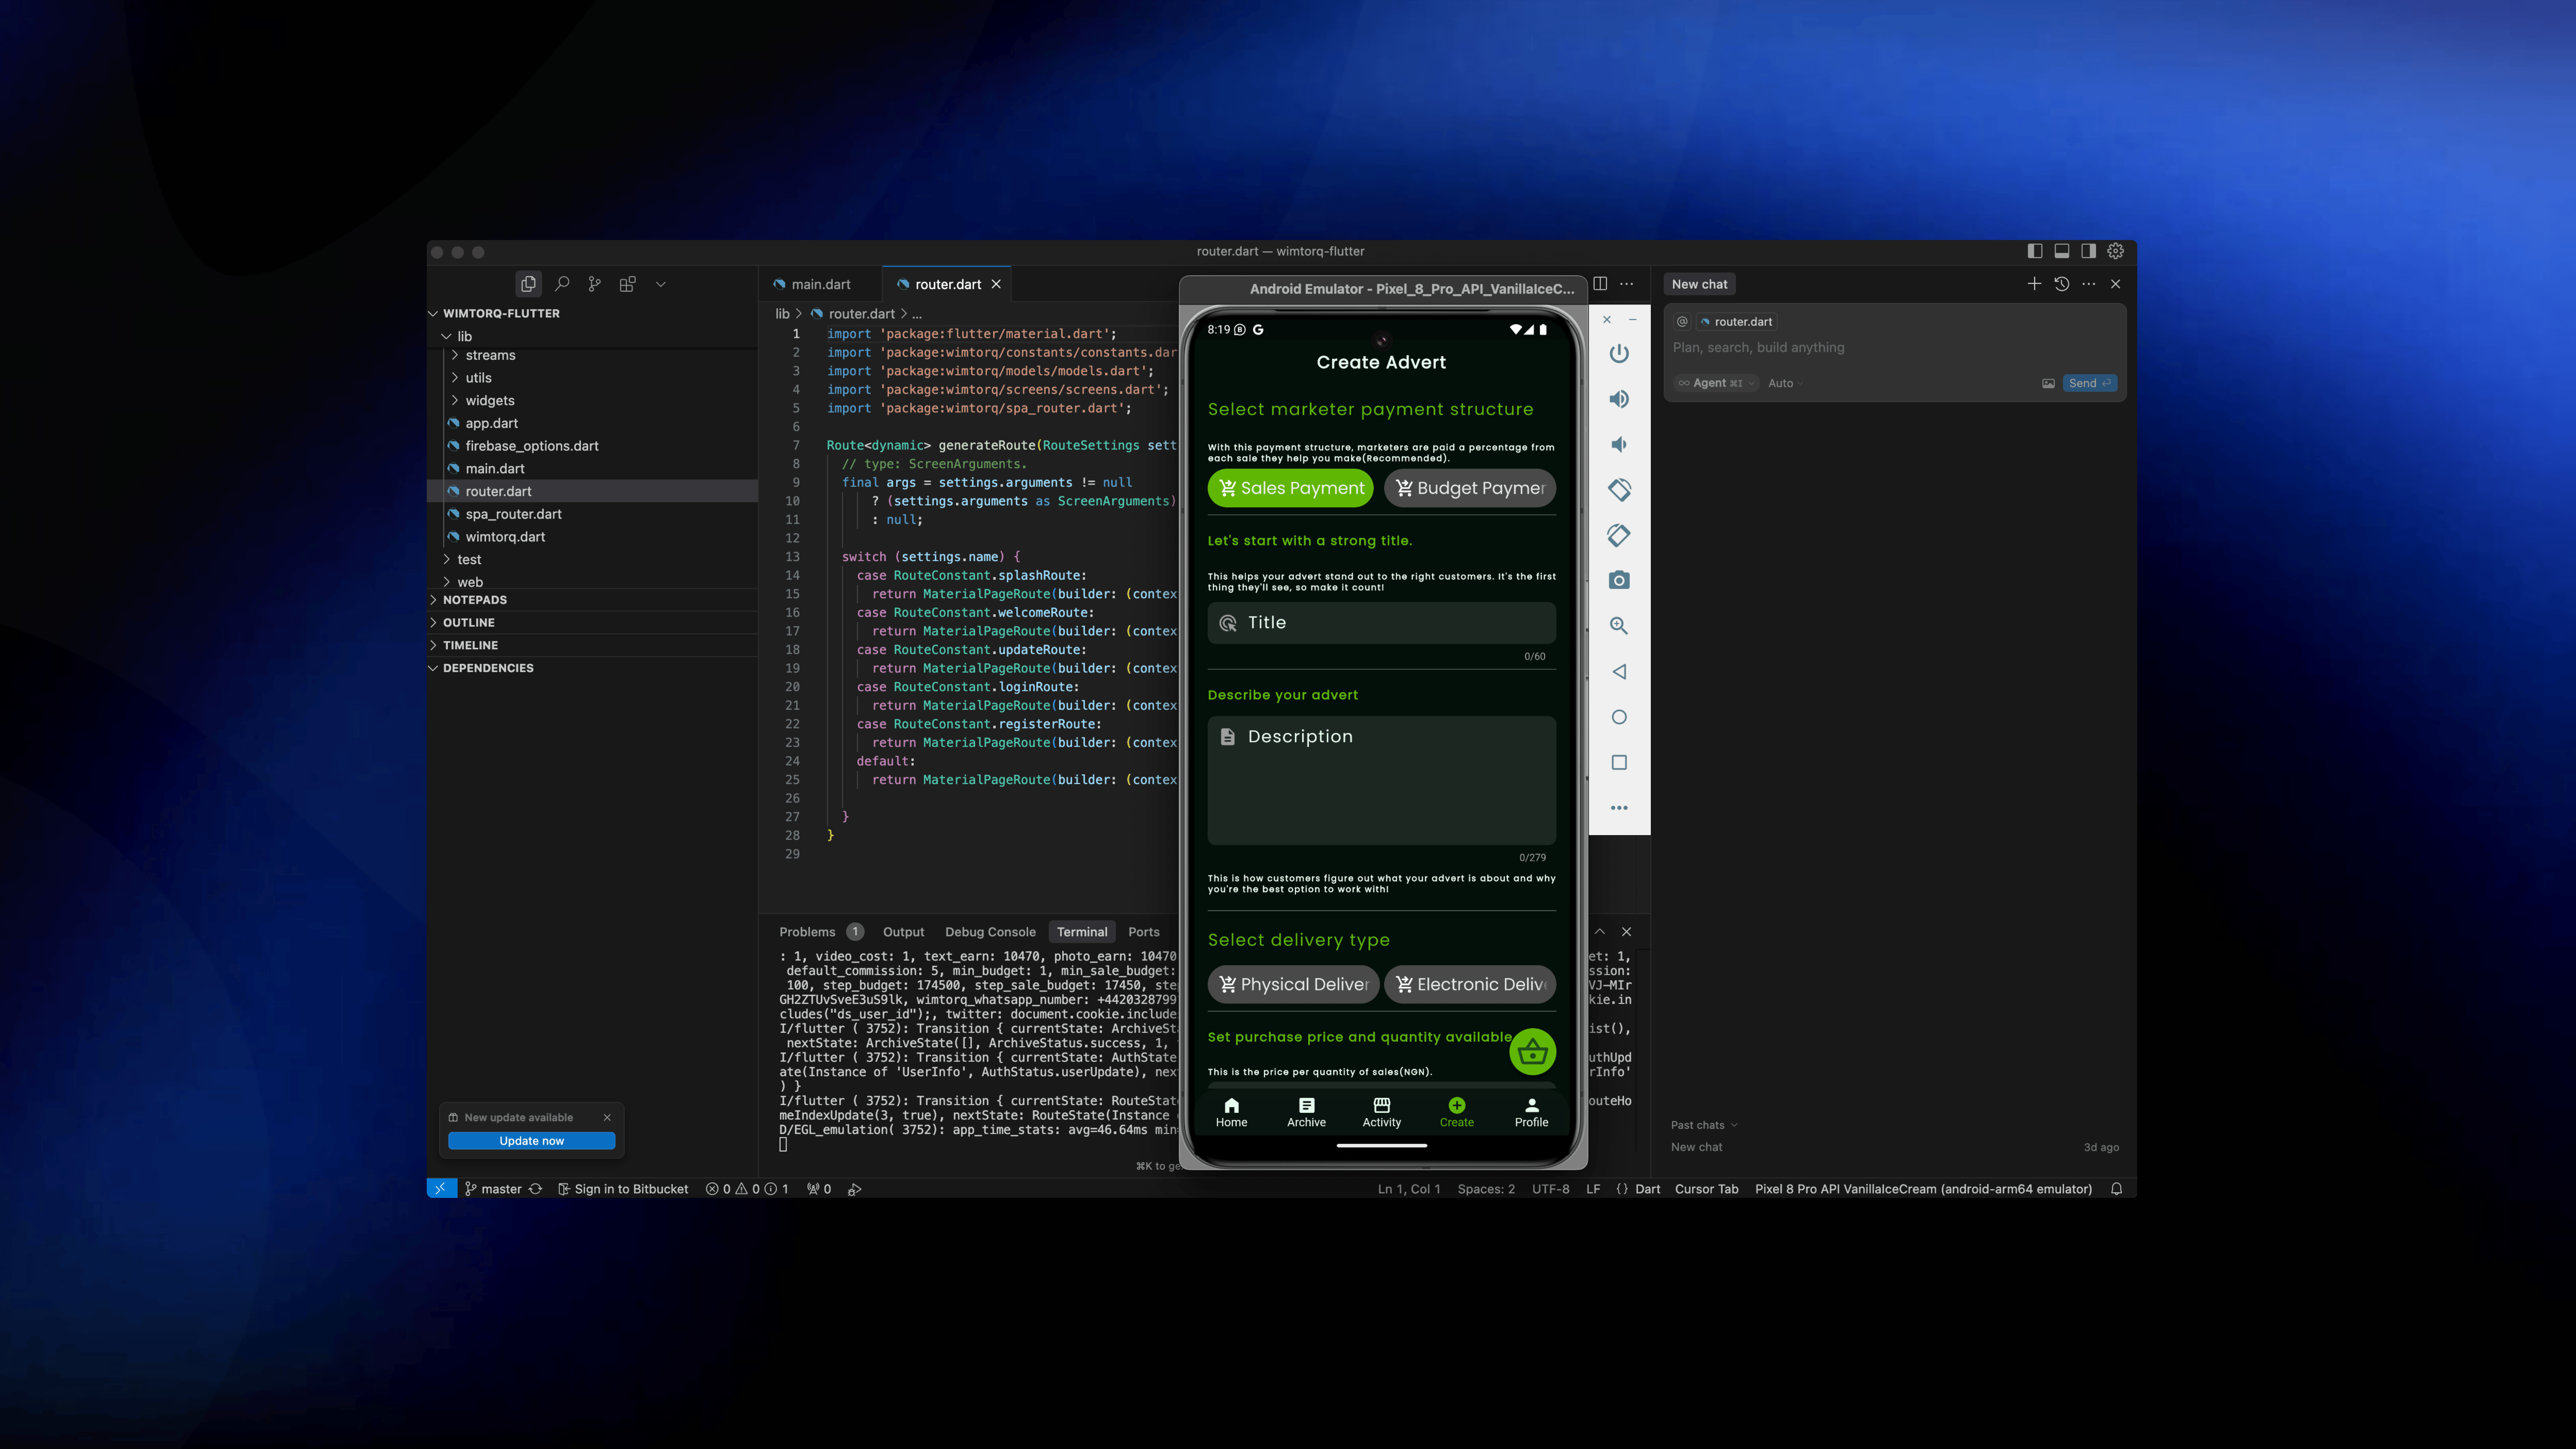Show chat history clock icon

click(x=2062, y=284)
